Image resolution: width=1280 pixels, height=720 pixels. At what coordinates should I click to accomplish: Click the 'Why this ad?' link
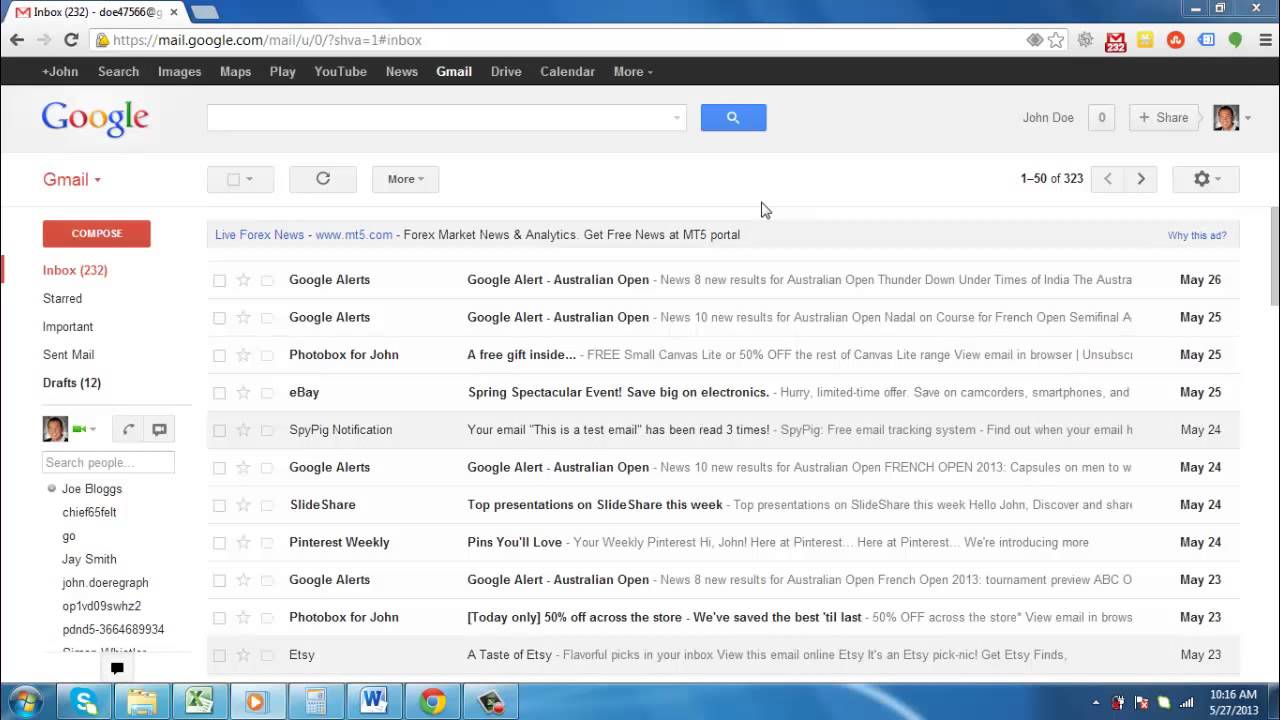[x=1197, y=235]
